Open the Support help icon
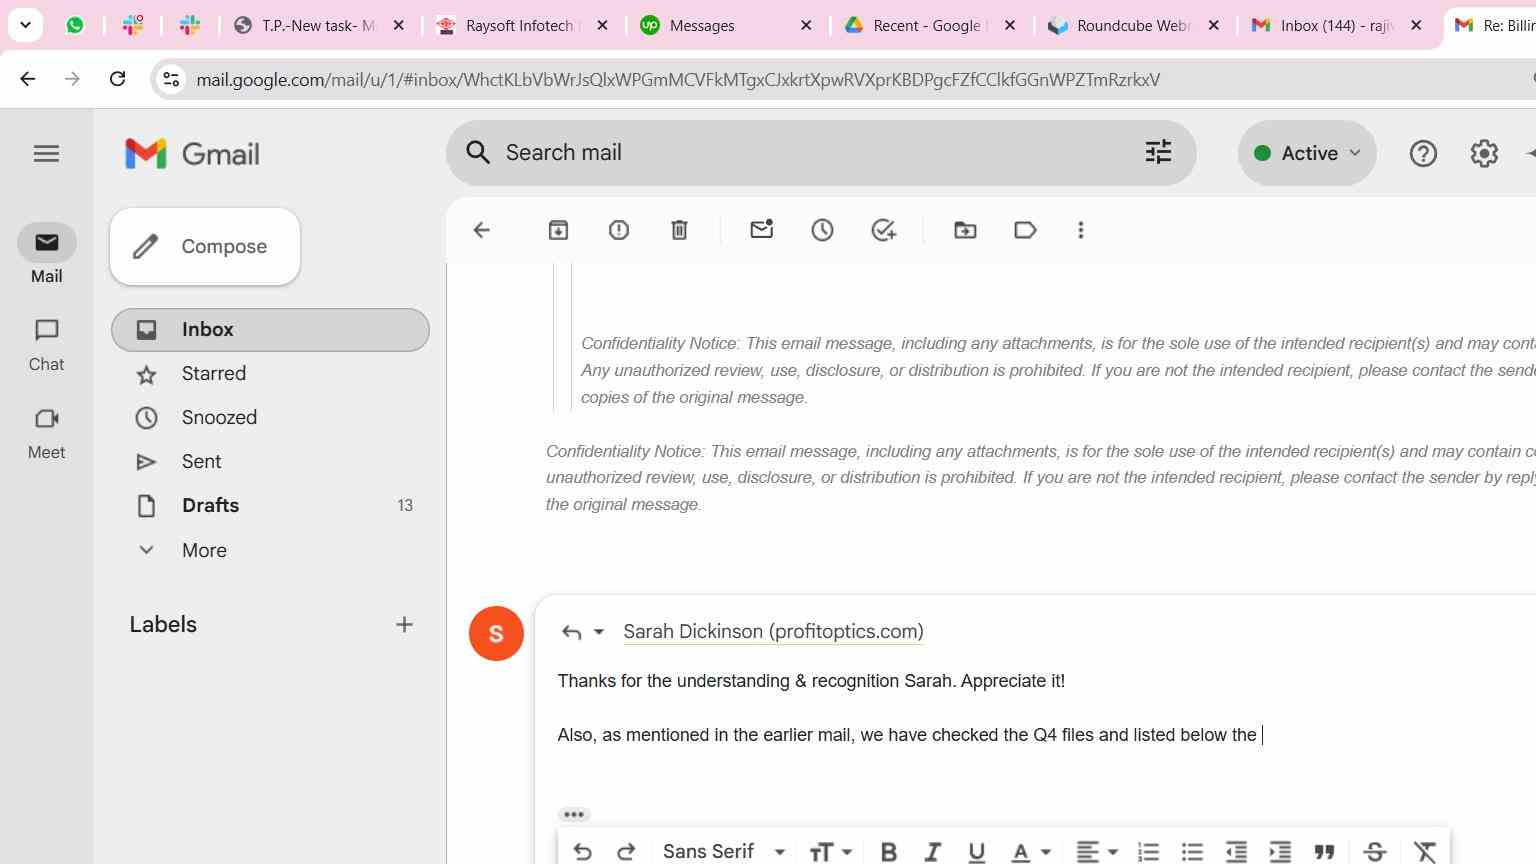 pyautogui.click(x=1422, y=153)
